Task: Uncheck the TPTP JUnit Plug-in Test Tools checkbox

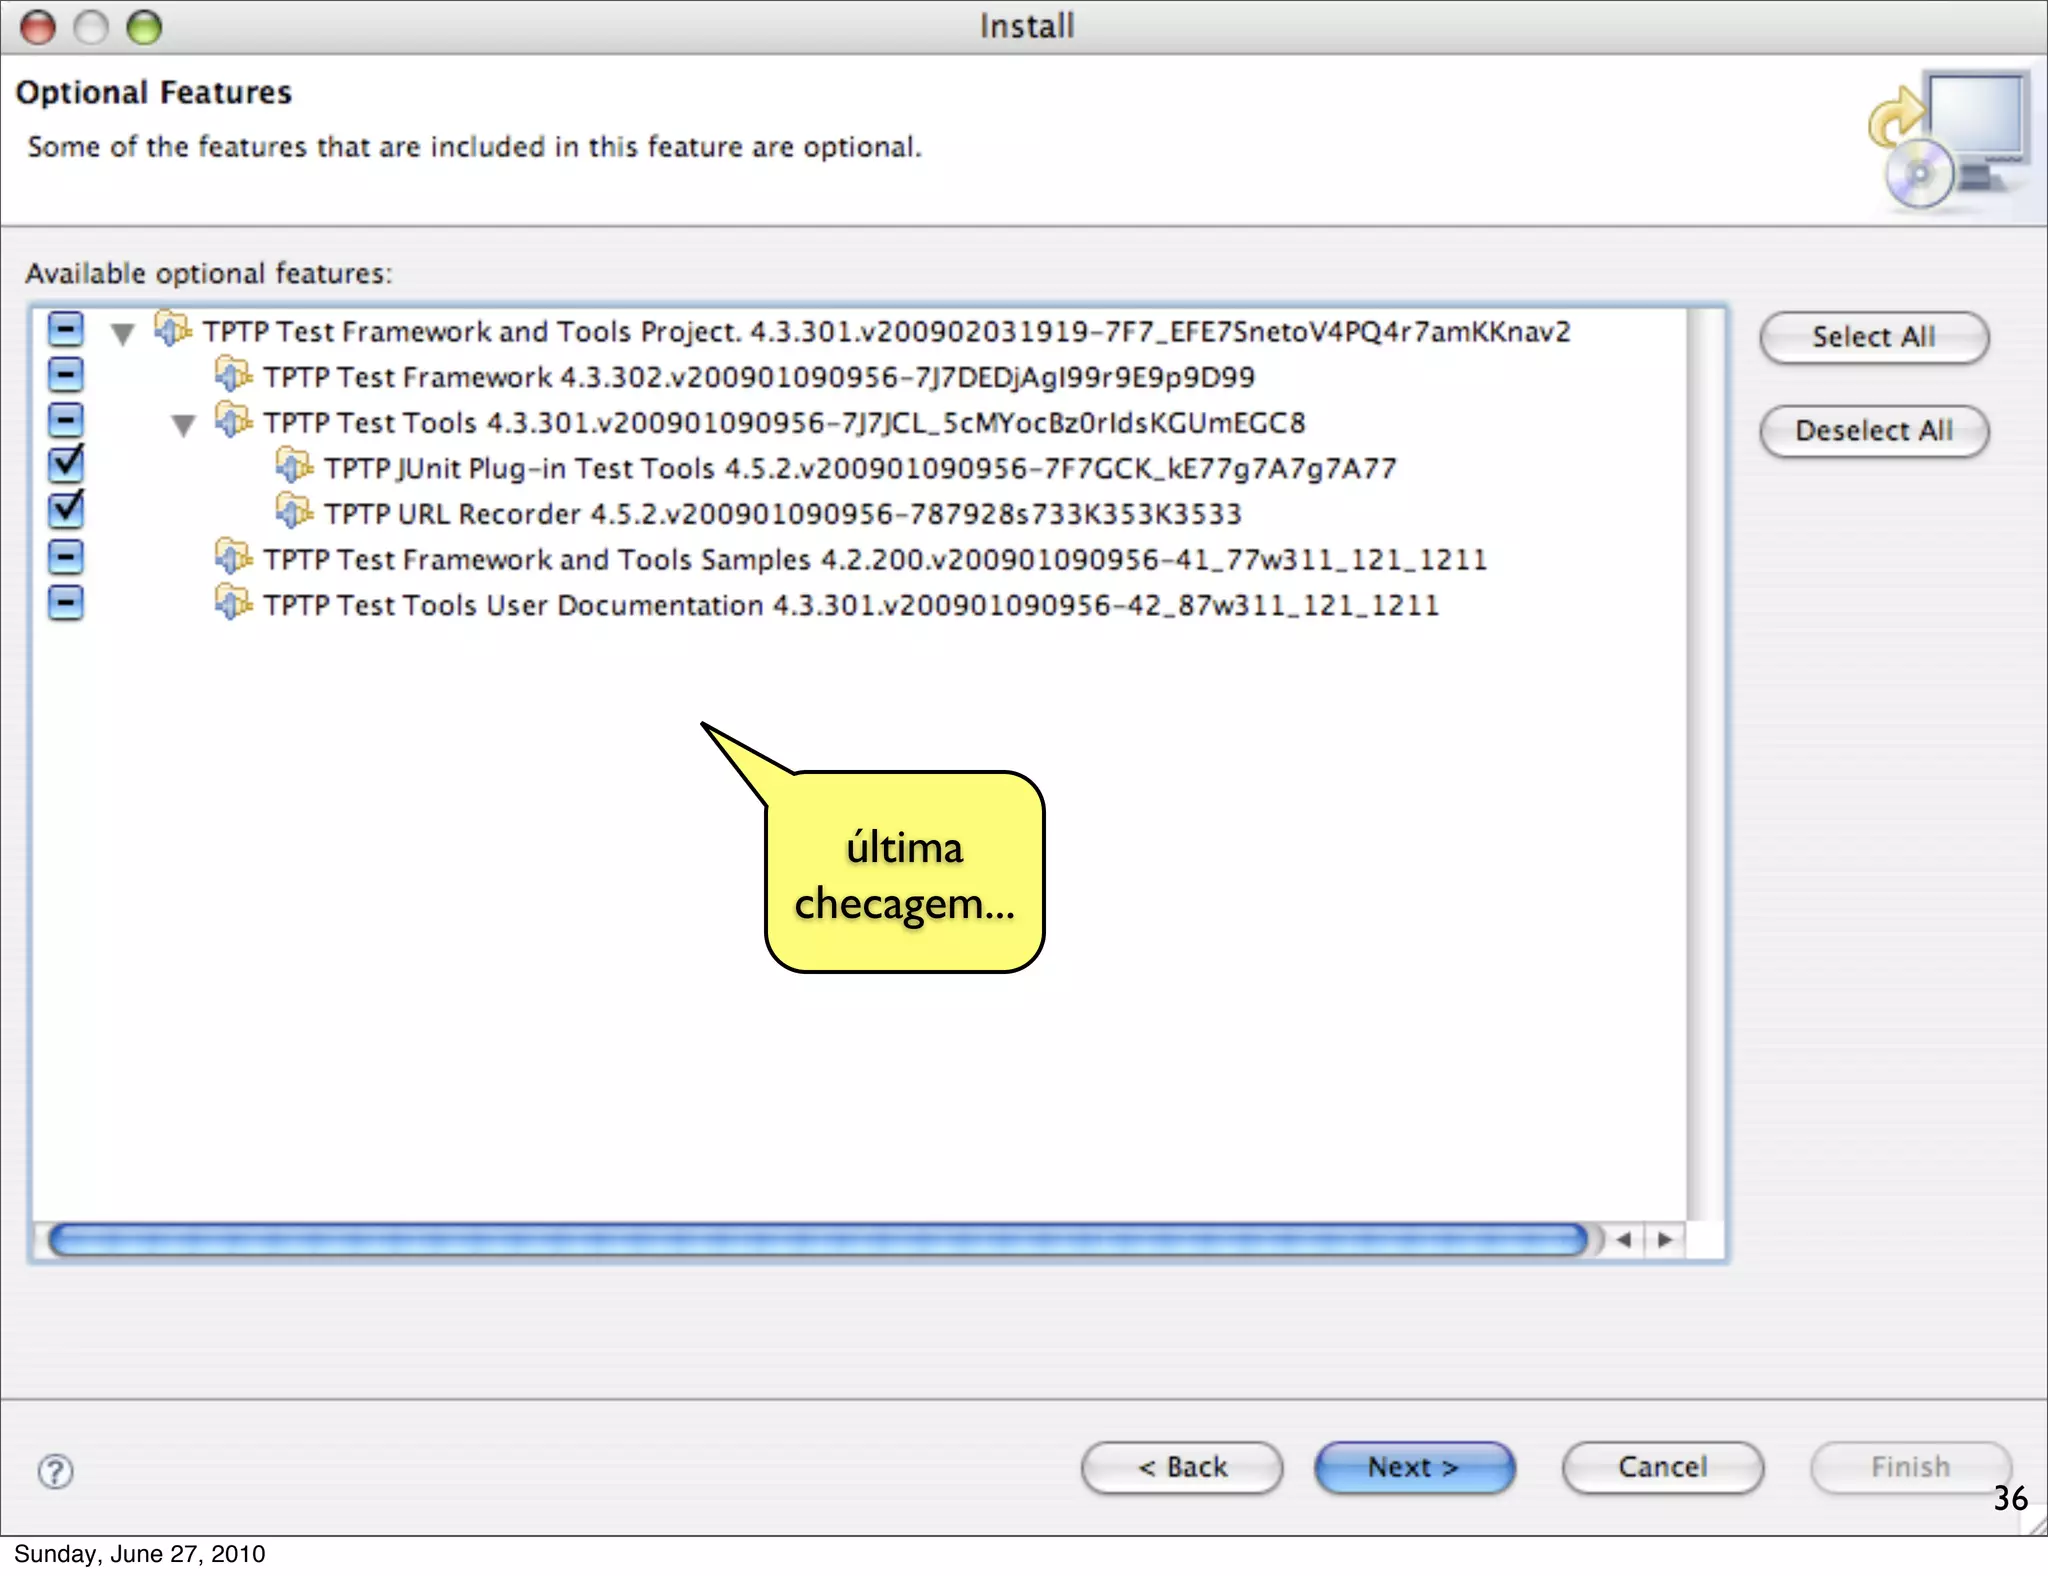Action: click(66, 464)
